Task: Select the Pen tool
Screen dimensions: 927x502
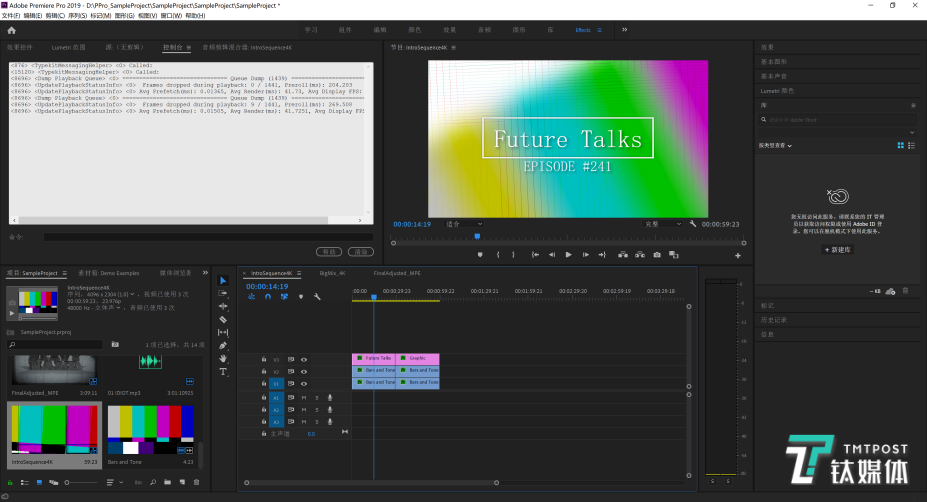Action: pyautogui.click(x=223, y=345)
